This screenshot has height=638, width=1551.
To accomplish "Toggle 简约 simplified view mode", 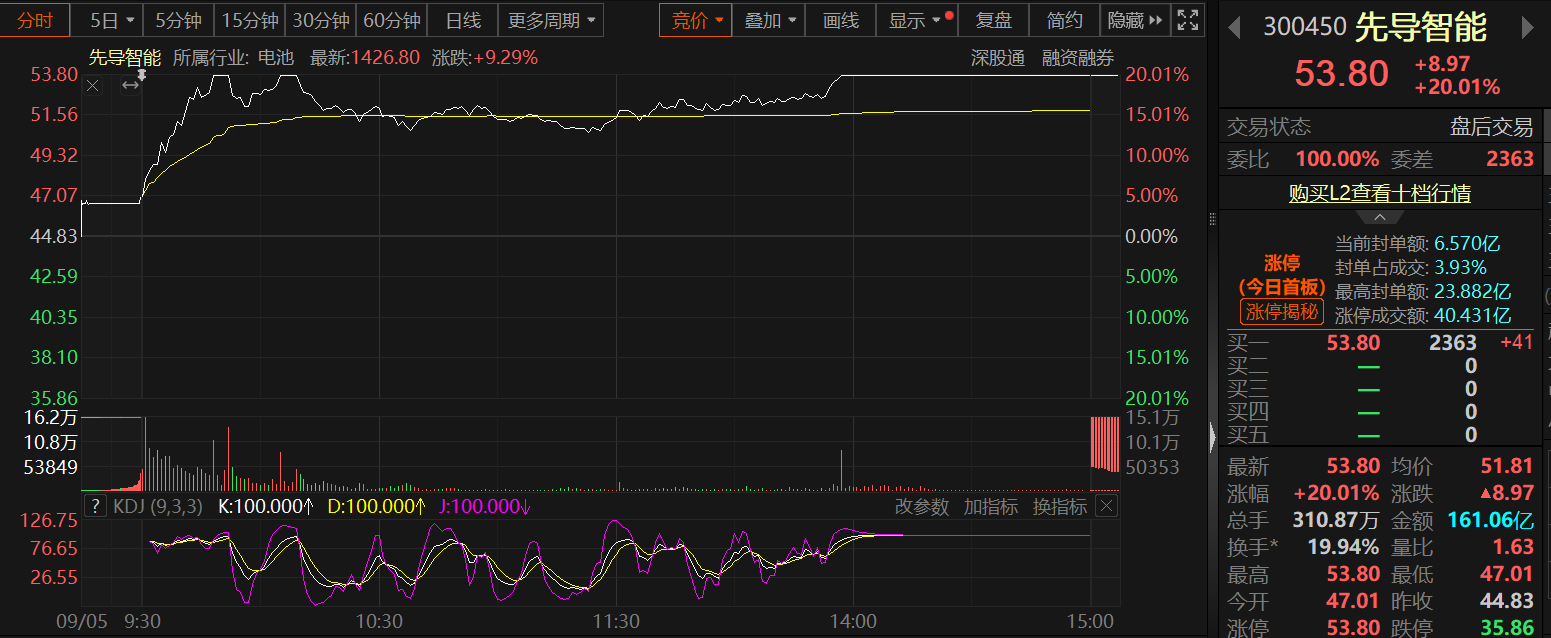I will coord(1064,20).
